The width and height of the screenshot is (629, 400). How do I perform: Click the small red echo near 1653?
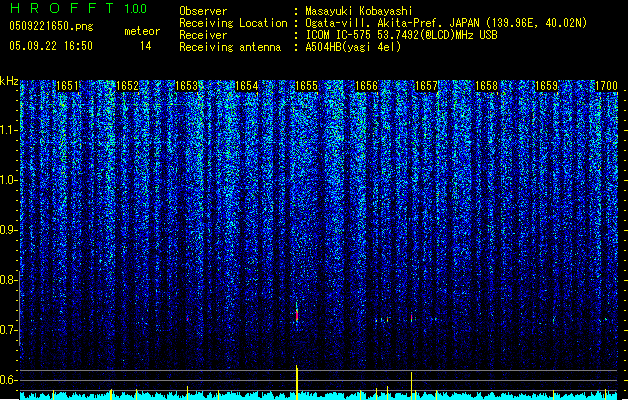tap(187, 319)
